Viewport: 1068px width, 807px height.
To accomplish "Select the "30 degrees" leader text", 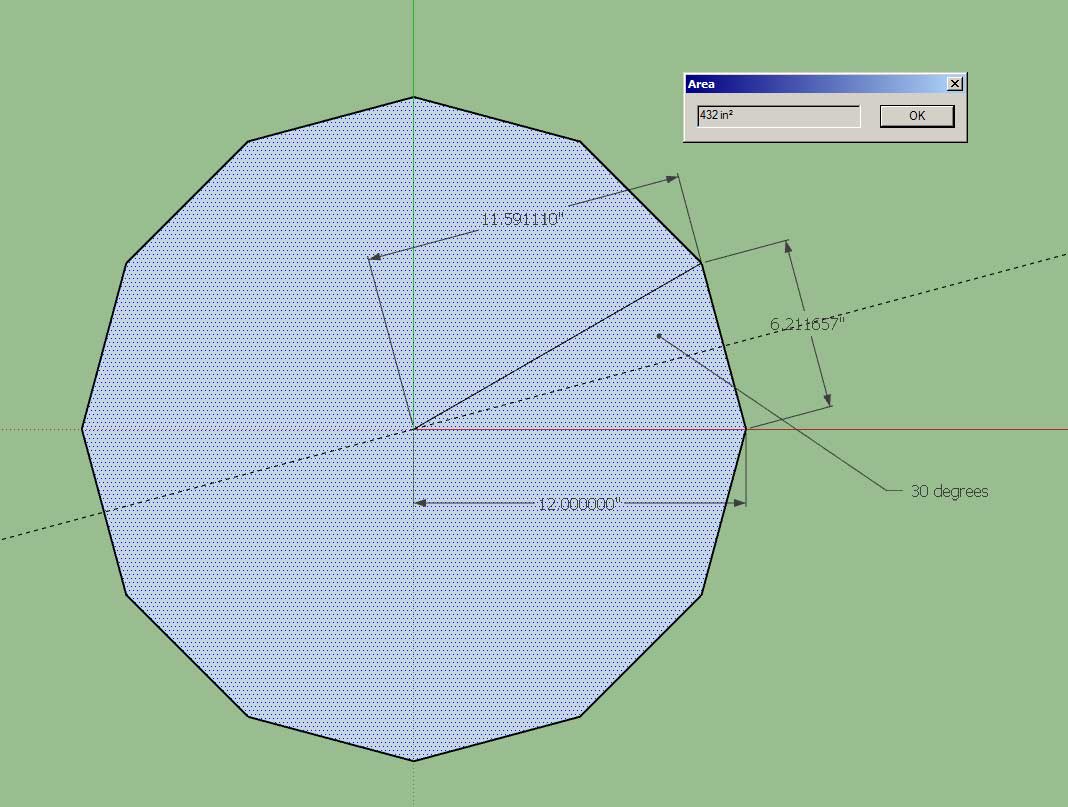I will [949, 491].
